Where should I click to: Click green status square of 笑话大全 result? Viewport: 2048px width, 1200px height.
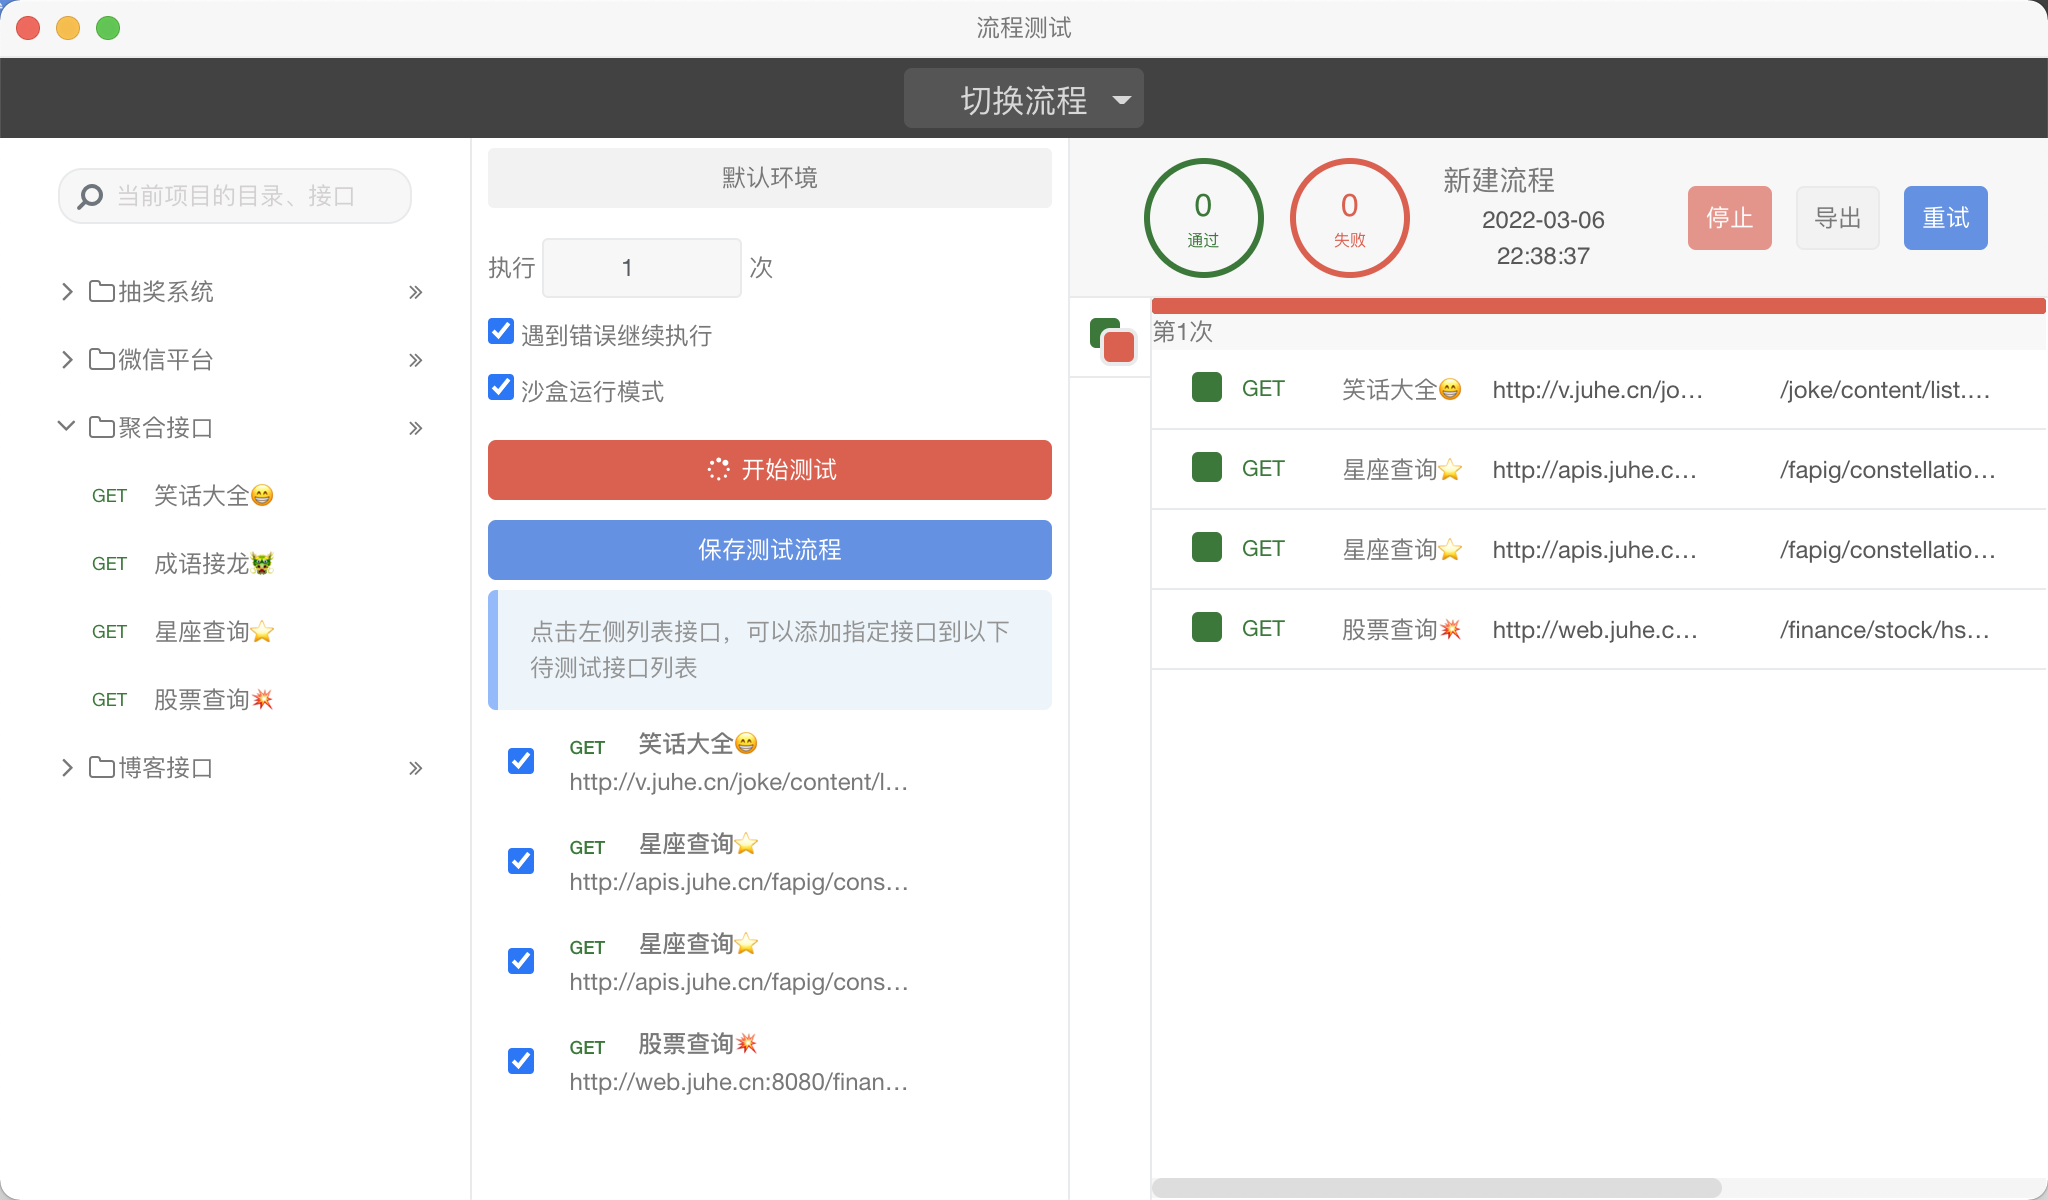1207,388
